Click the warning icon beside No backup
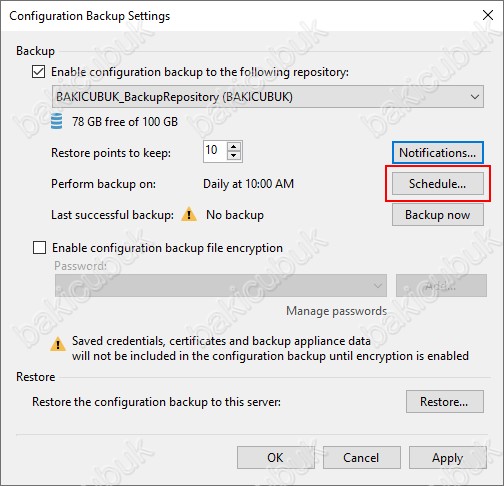This screenshot has width=504, height=486. click(189, 214)
